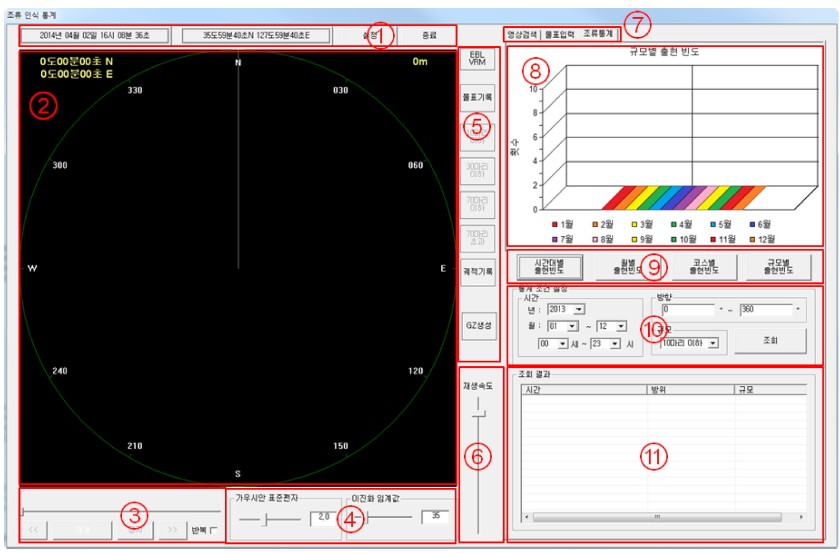Click the results scrollbar right arrow

coord(801,517)
